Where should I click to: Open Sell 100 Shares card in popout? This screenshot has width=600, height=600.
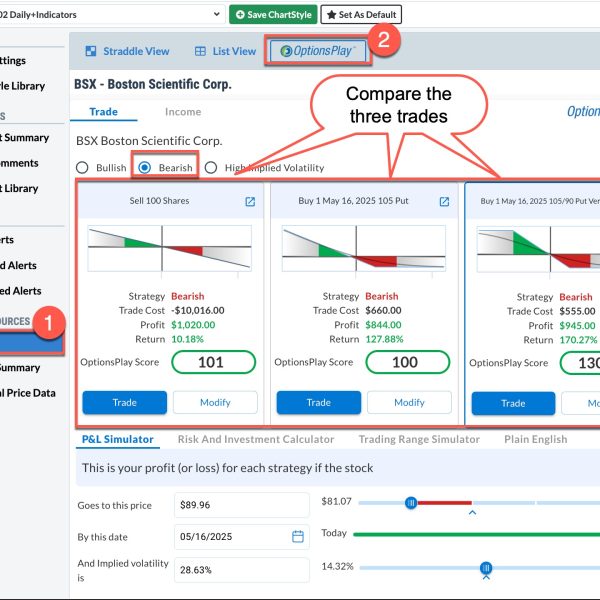pos(250,202)
